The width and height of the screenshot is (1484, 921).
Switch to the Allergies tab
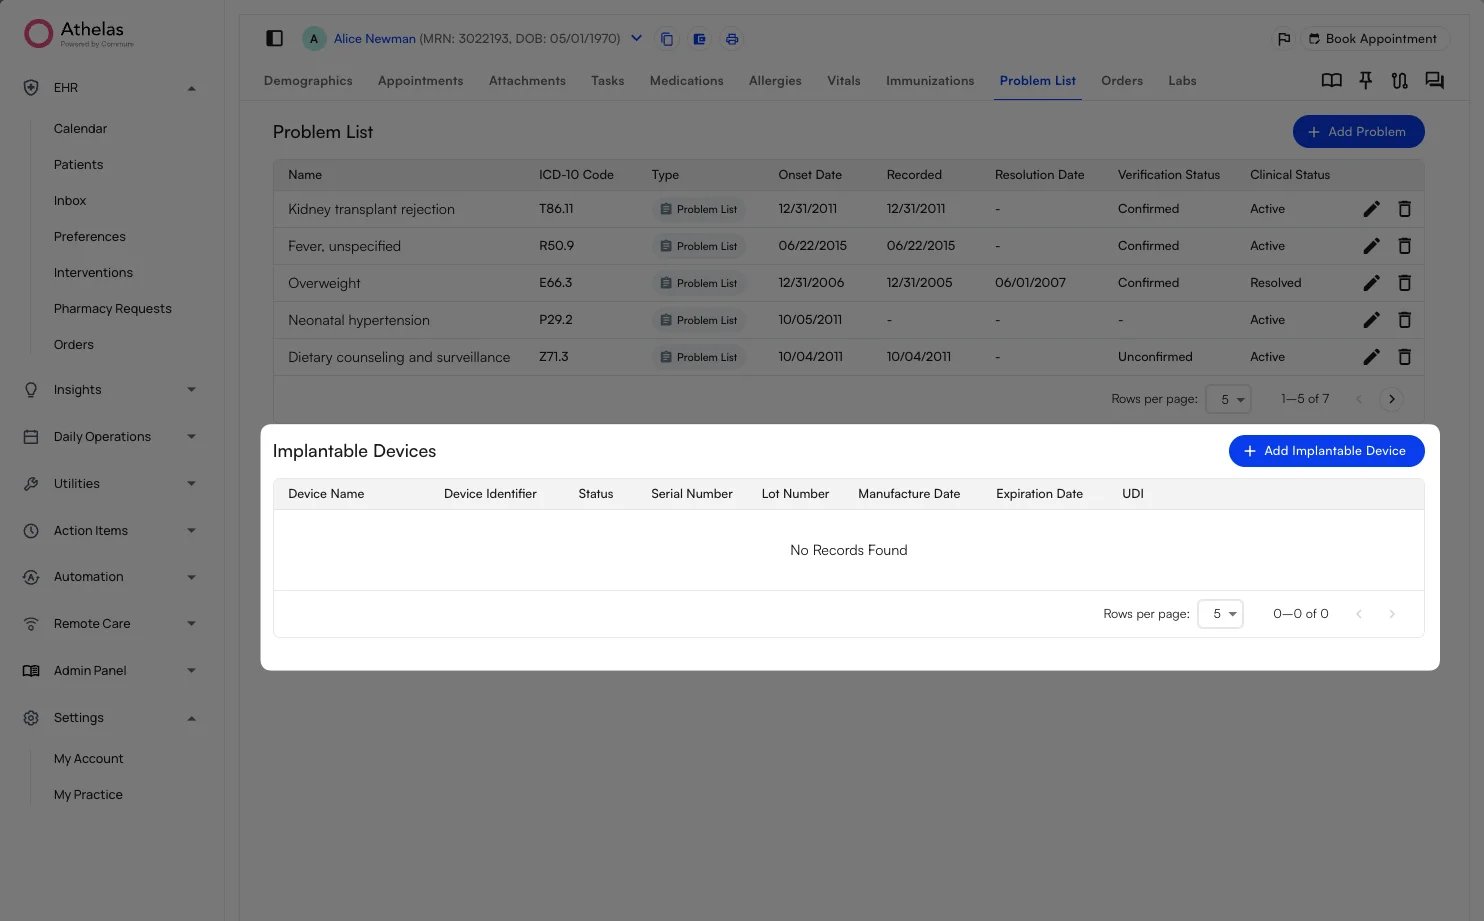pos(775,81)
